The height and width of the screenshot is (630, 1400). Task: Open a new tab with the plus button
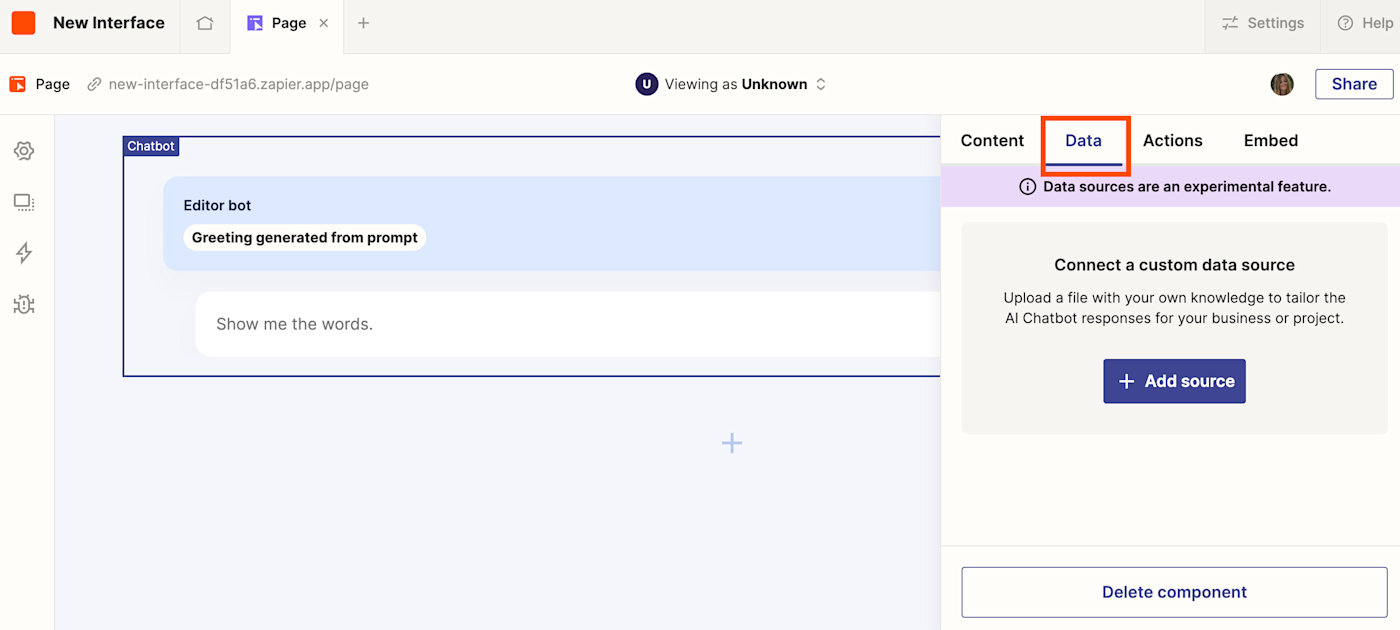(363, 22)
